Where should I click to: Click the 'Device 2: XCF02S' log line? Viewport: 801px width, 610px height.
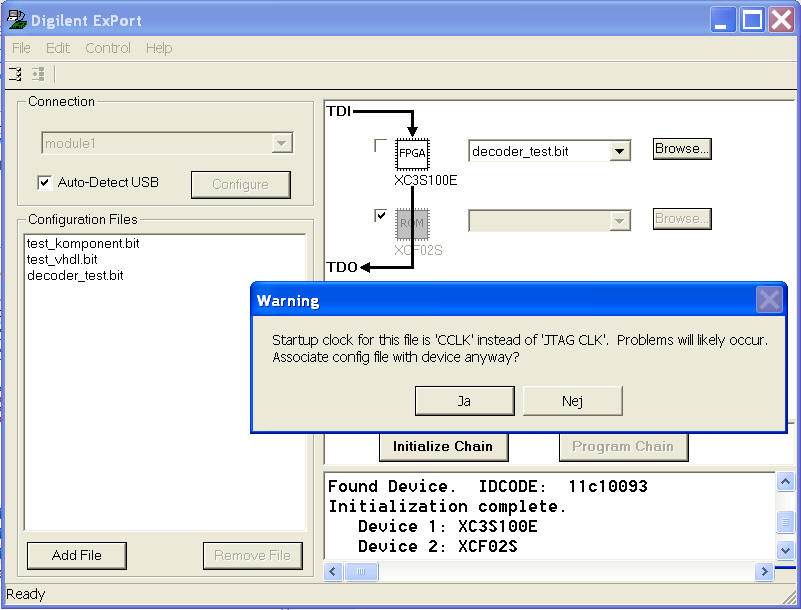click(437, 546)
